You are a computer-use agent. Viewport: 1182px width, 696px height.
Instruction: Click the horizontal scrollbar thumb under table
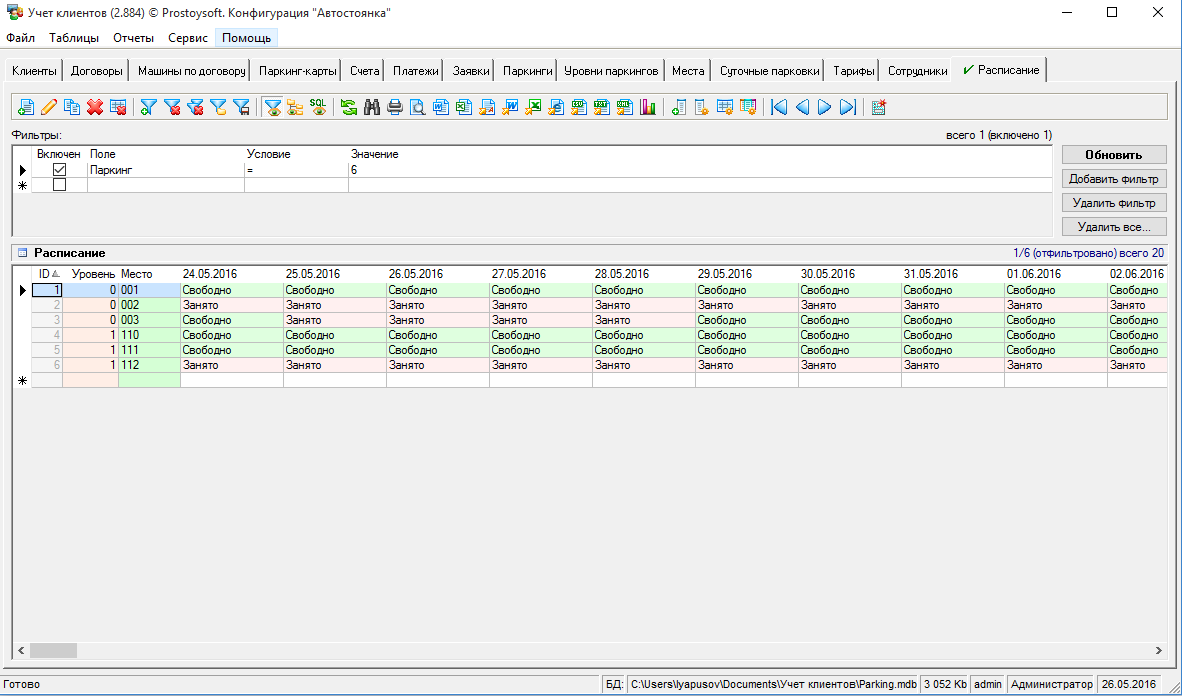click(53, 650)
